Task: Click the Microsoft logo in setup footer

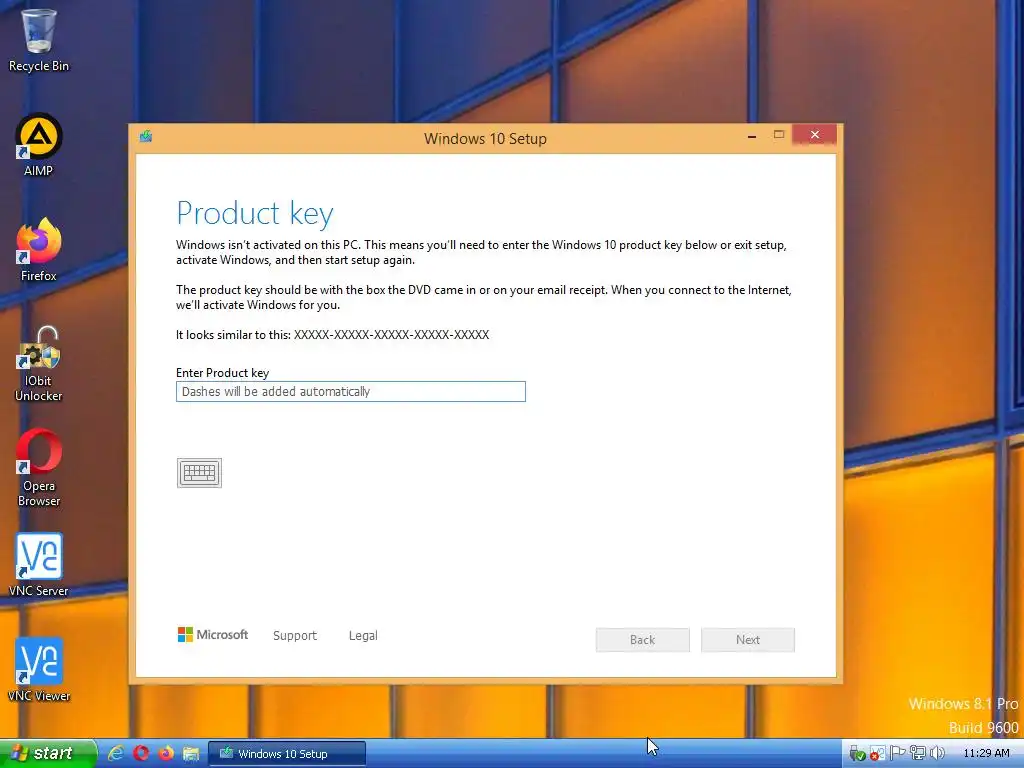Action: pyautogui.click(x=213, y=635)
